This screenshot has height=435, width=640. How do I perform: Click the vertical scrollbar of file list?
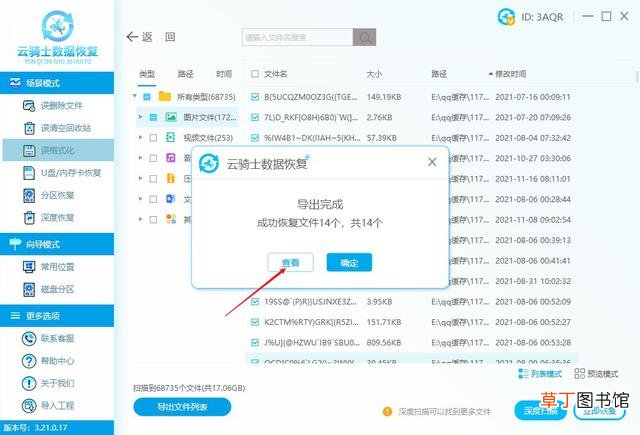point(637,76)
